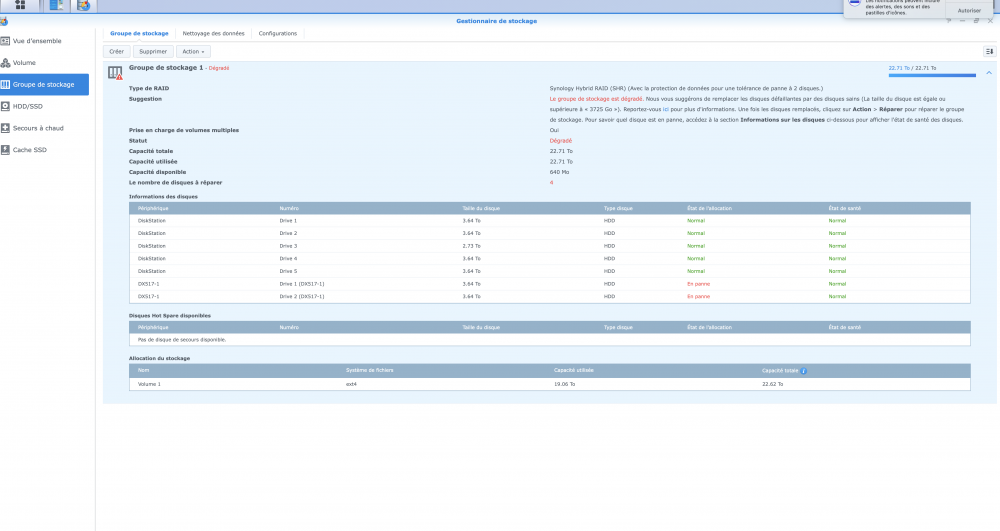
Task: Select the Drive 2 (DX517-1) row
Action: pyautogui.click(x=550, y=296)
